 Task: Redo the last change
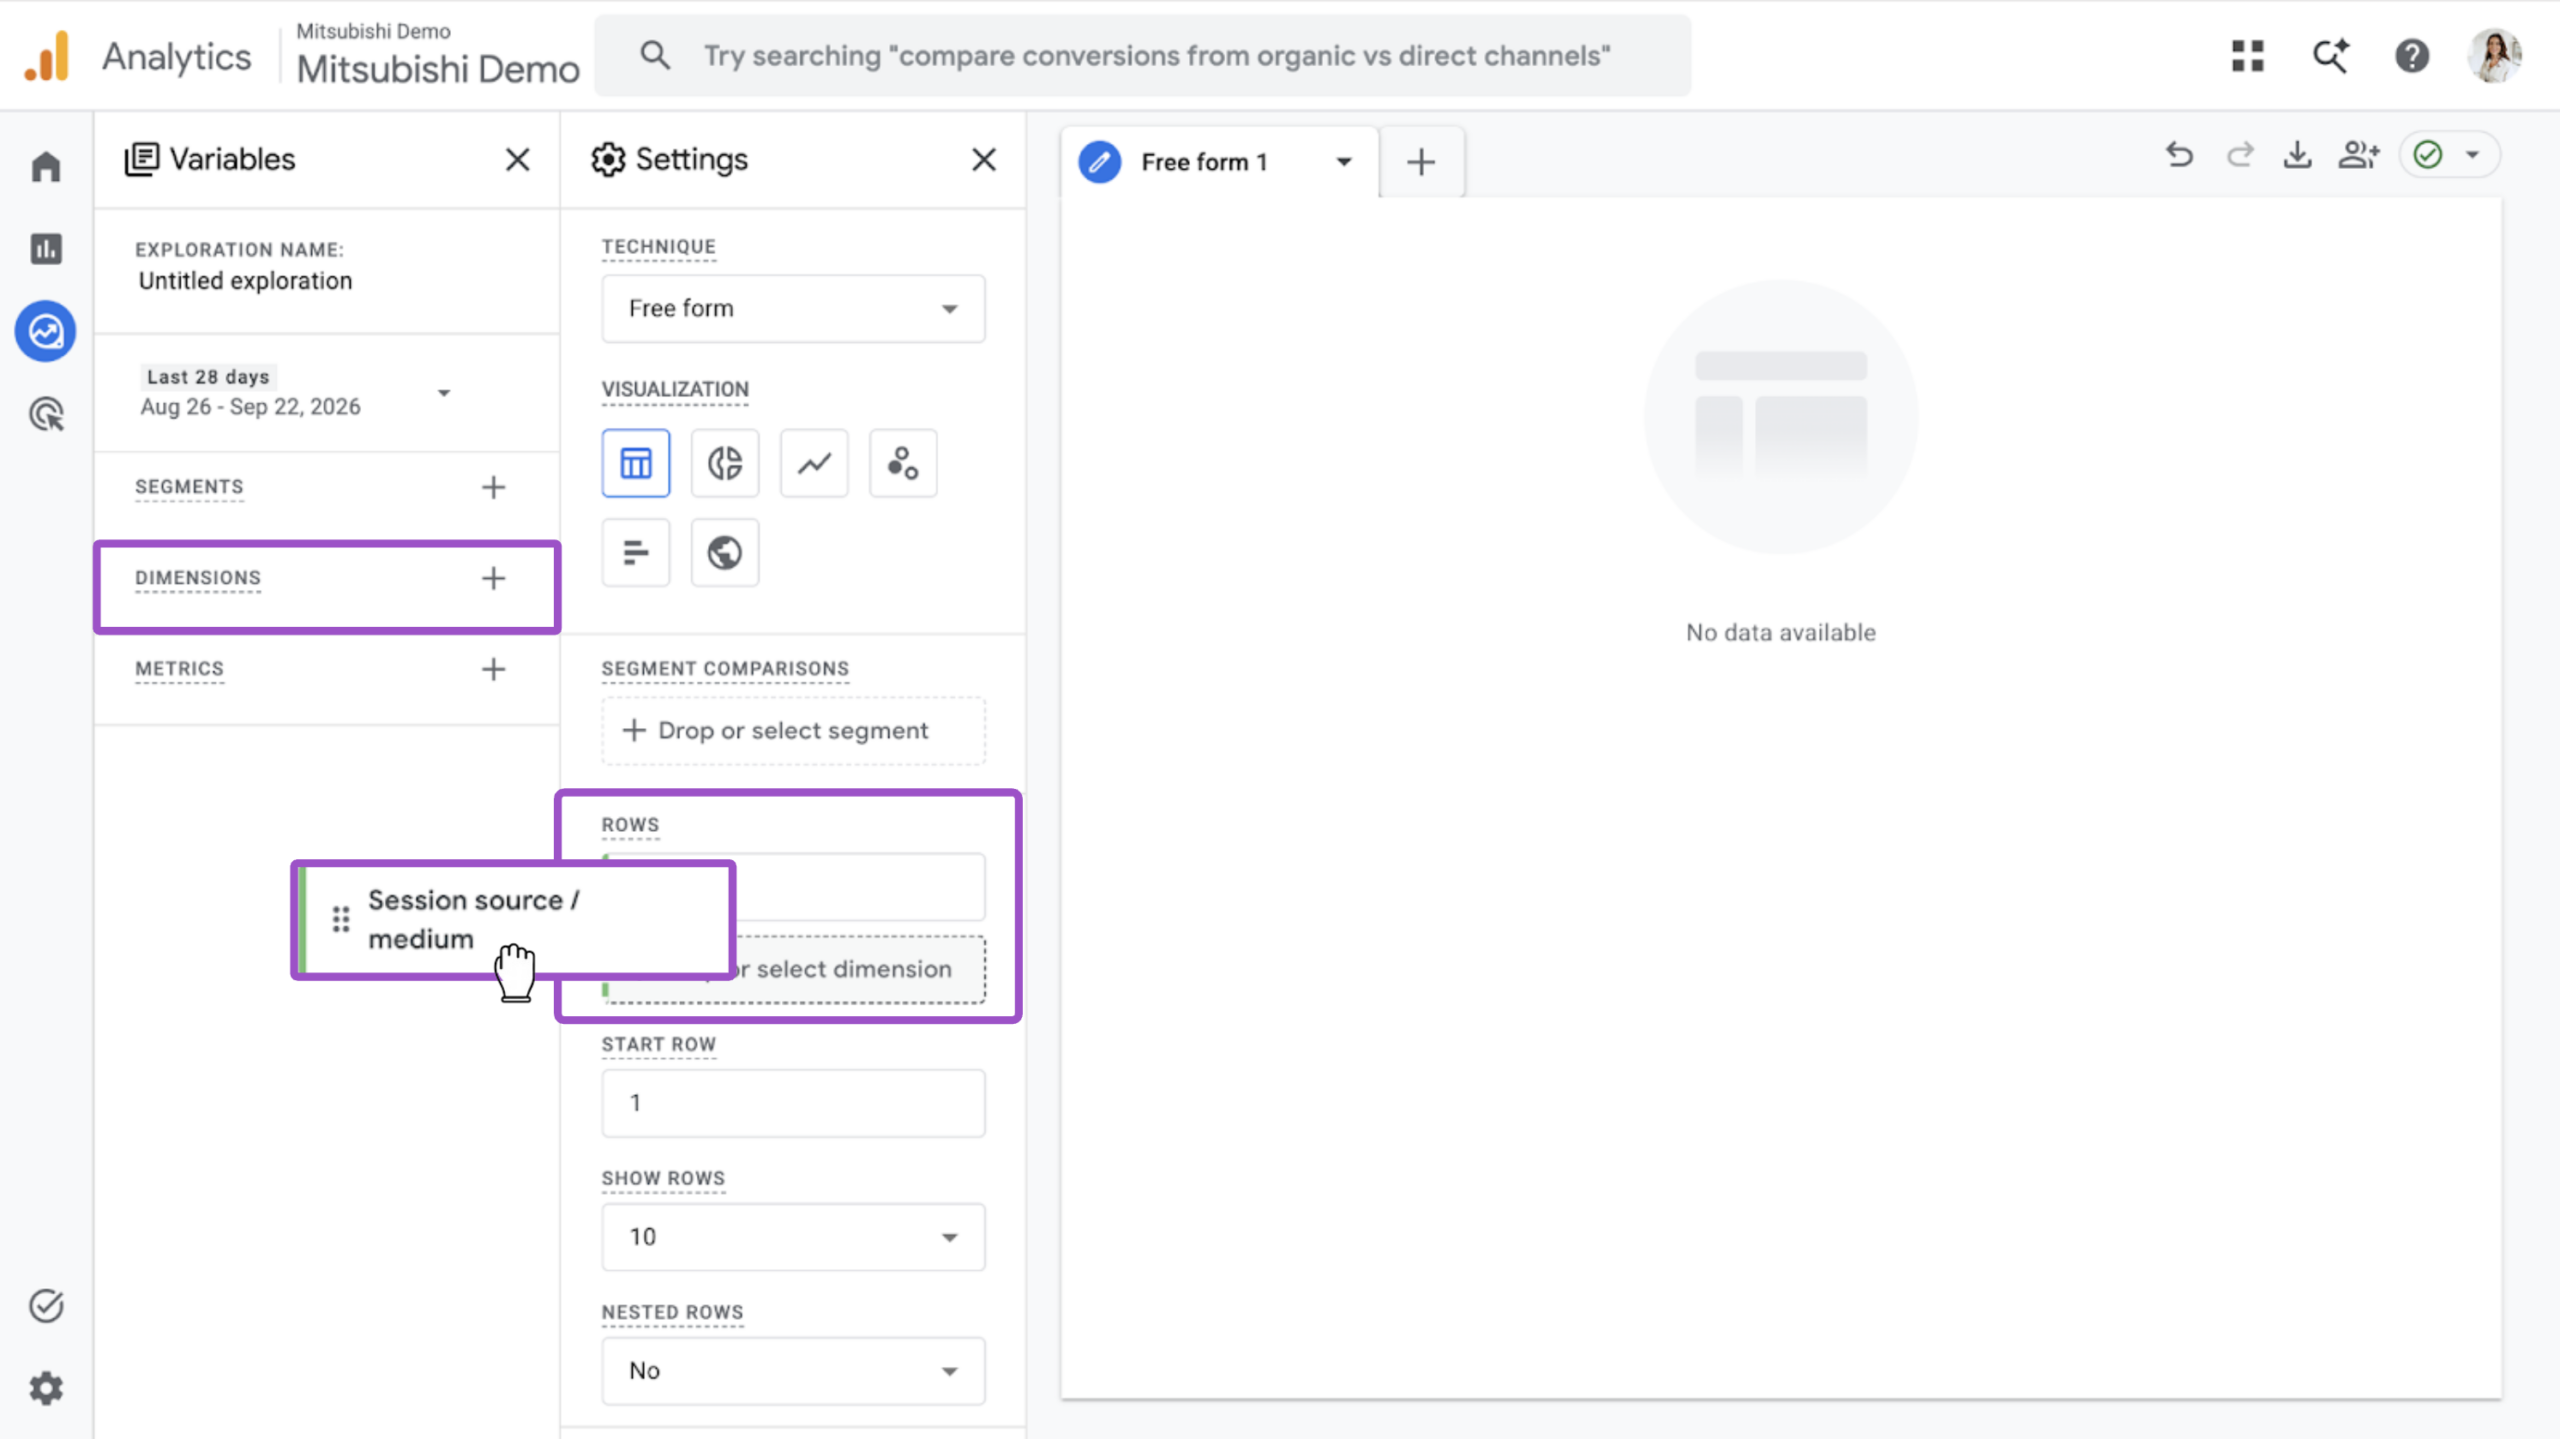tap(2240, 155)
